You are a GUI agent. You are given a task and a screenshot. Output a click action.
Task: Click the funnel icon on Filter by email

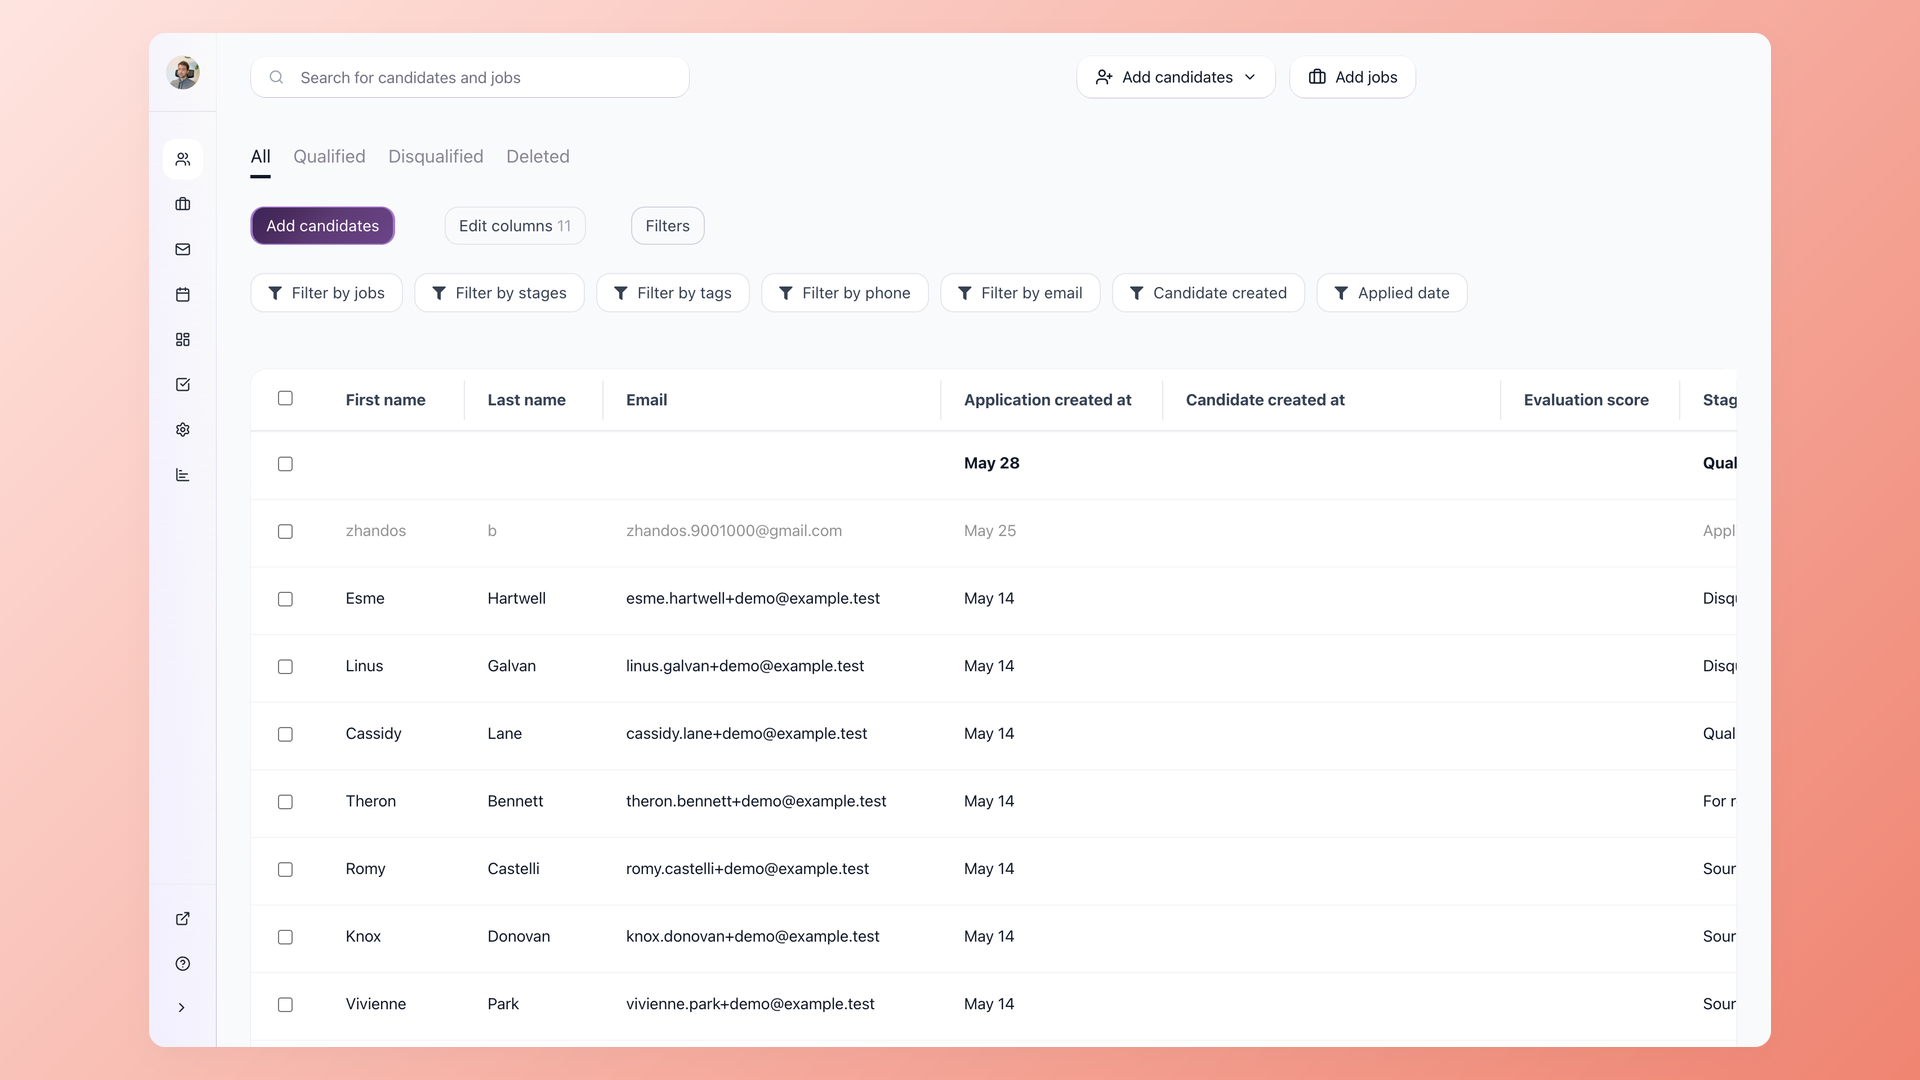click(x=965, y=293)
